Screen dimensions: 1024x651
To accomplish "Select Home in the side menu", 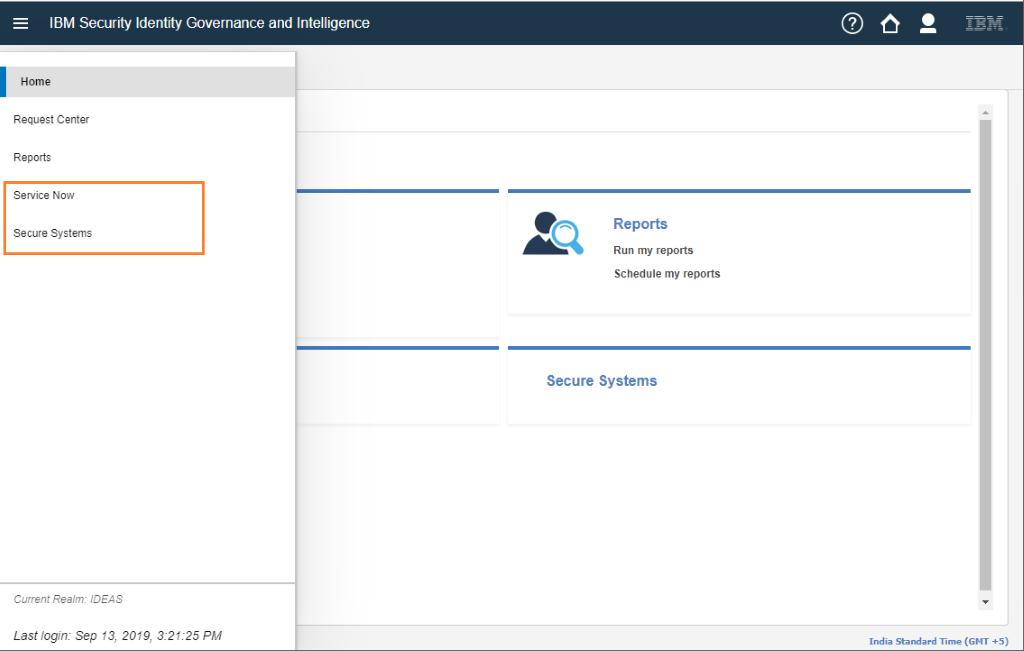I will tap(148, 82).
